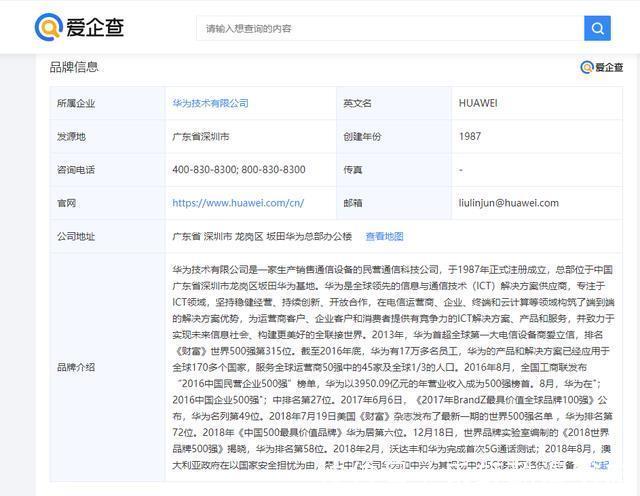
Task: Click the 英文名 label cell
Action: click(x=394, y=103)
